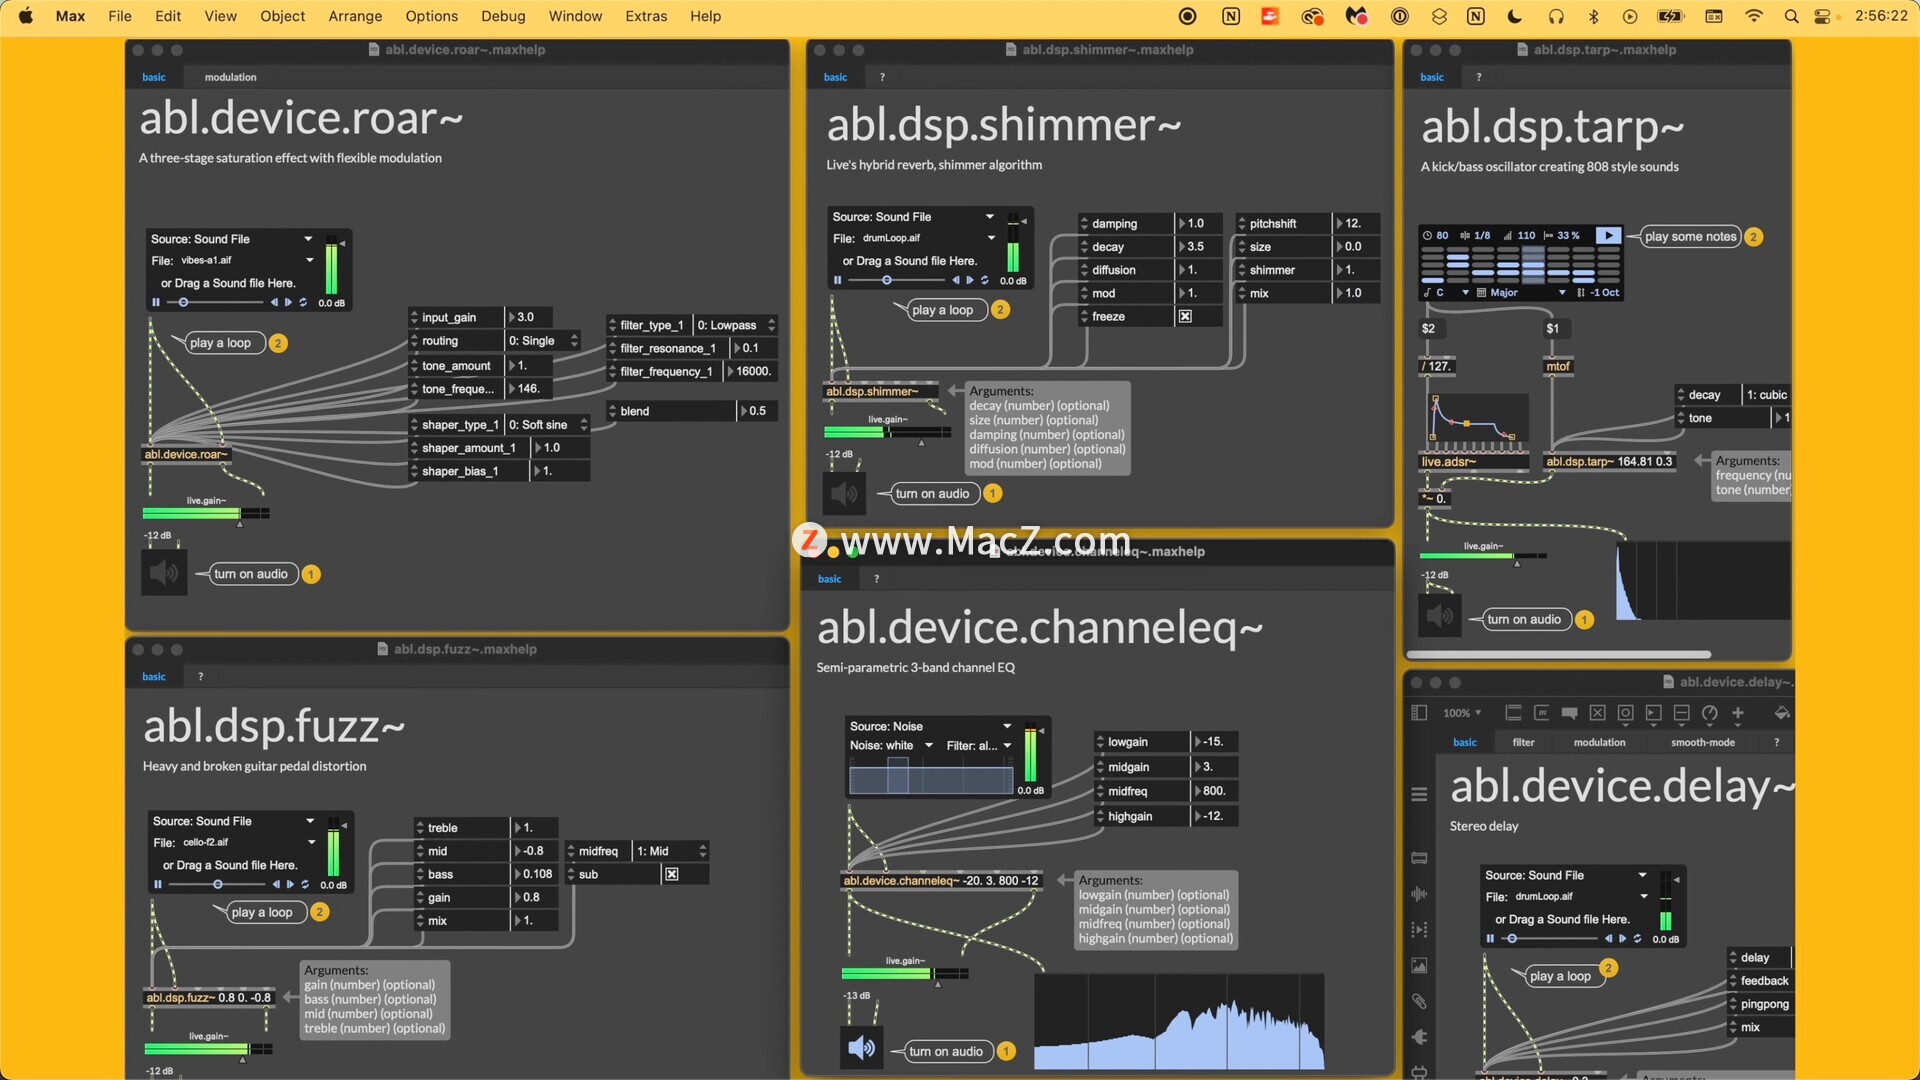Toggle the sub checkbox in fuzz window

pos(672,874)
